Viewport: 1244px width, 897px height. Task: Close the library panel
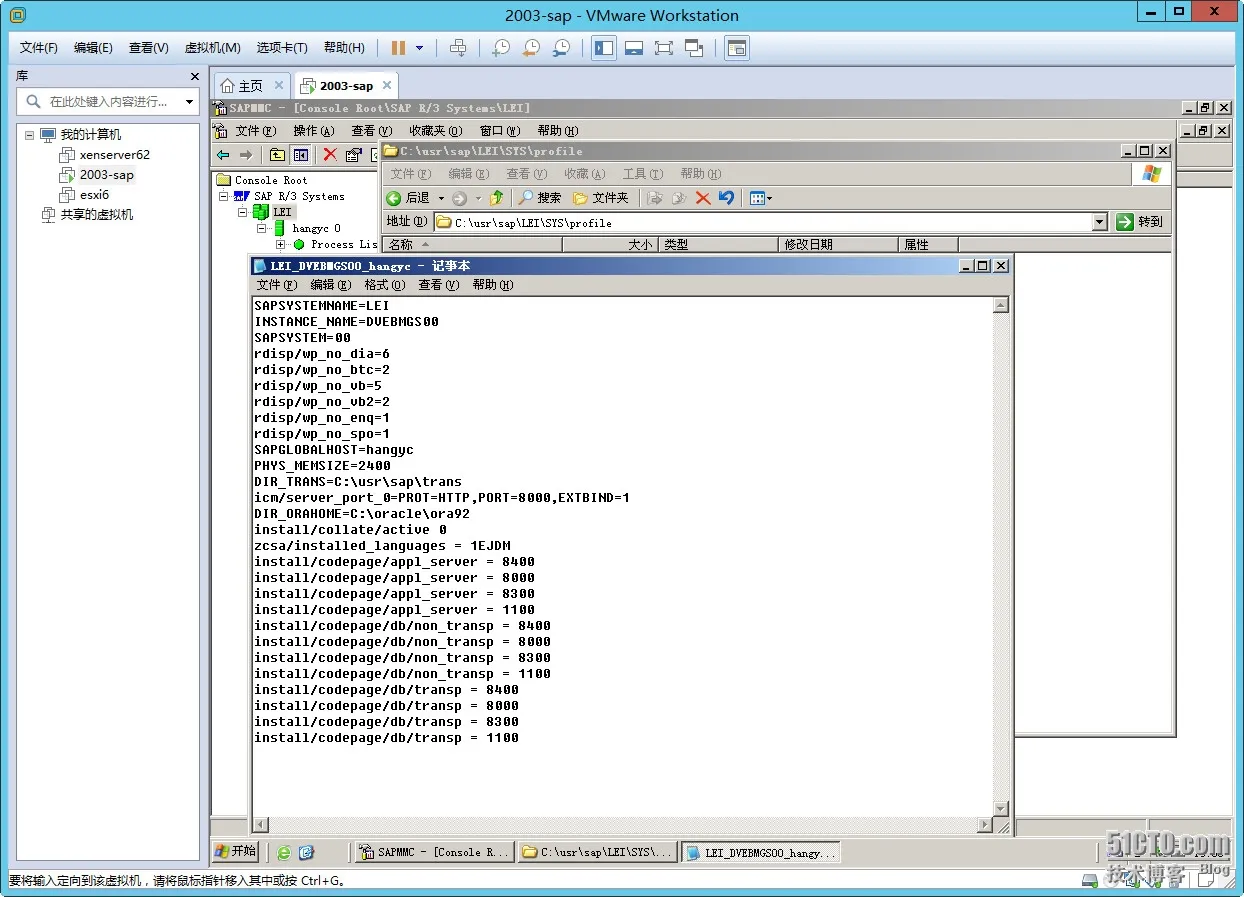pyautogui.click(x=195, y=76)
